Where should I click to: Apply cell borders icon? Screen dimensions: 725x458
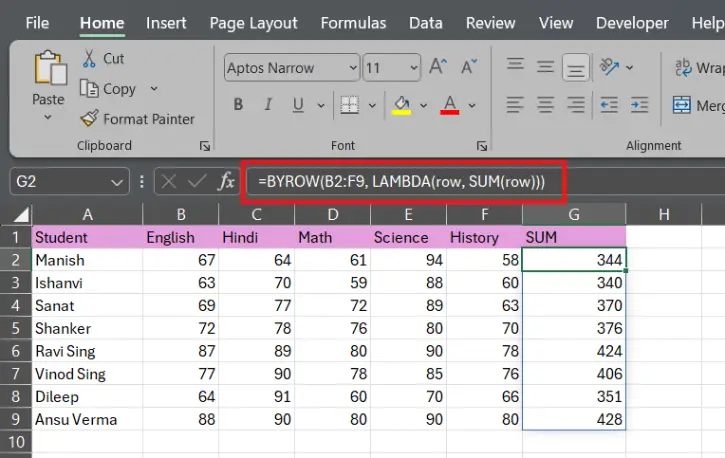point(350,105)
